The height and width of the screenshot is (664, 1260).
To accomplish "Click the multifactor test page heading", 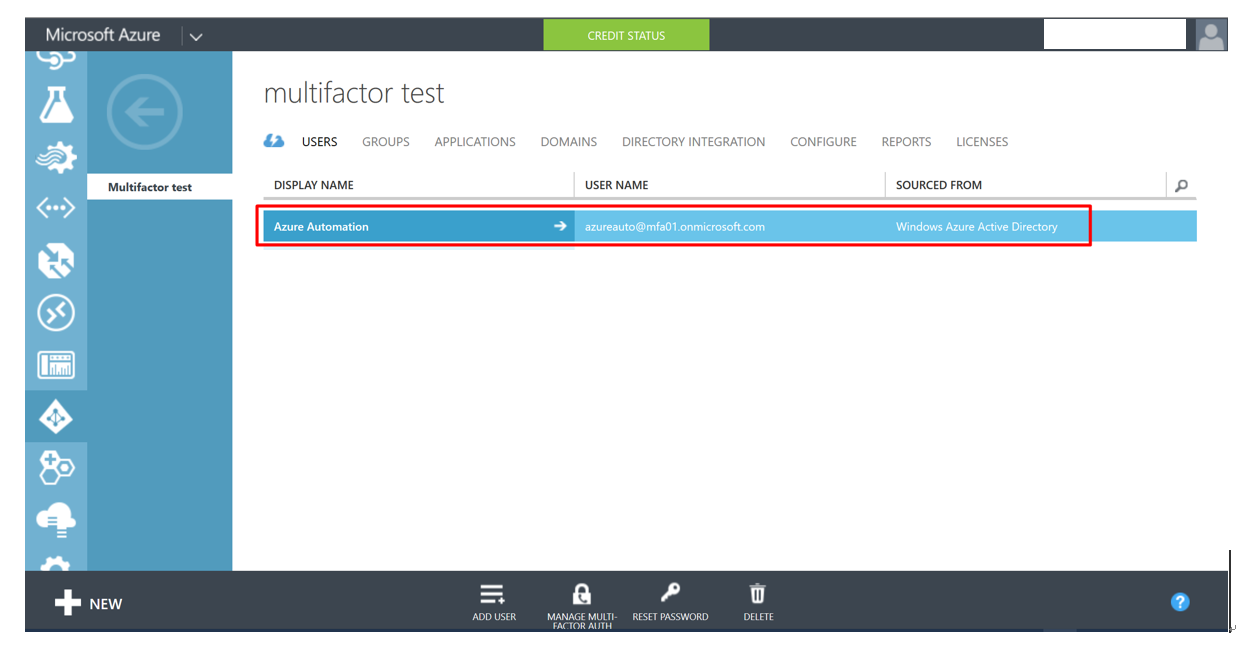I will pyautogui.click(x=354, y=94).
